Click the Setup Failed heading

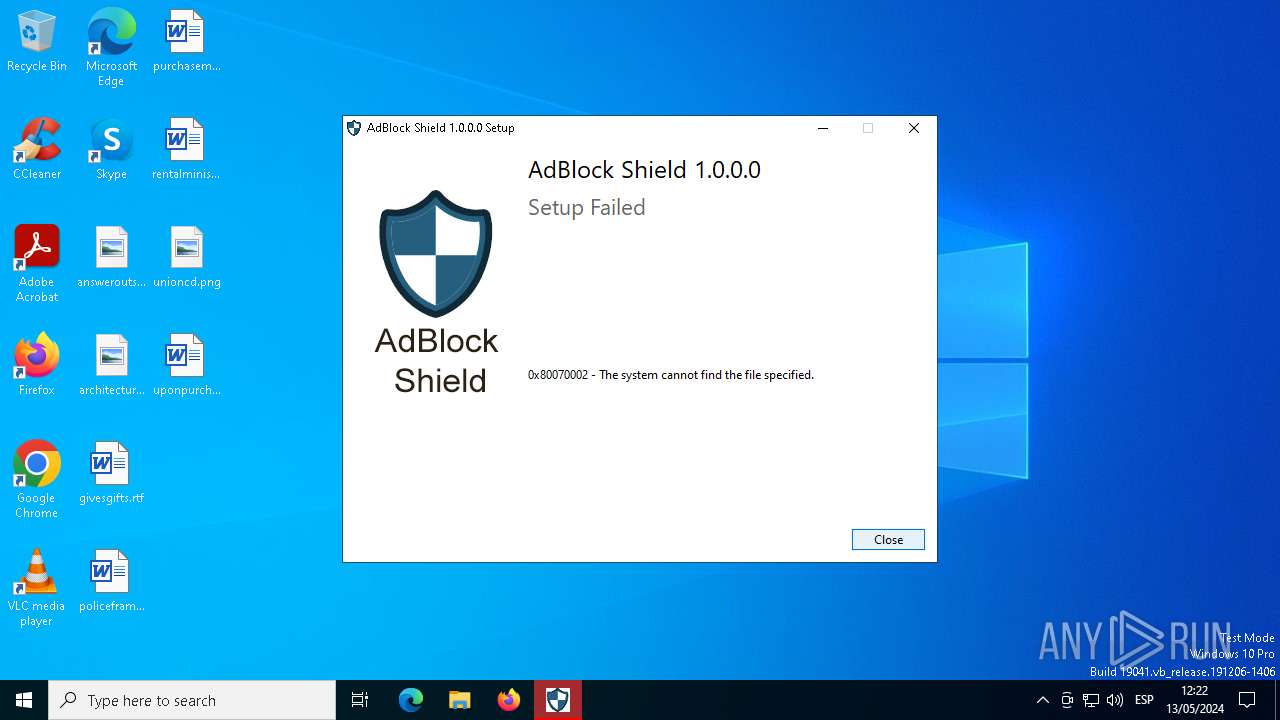click(587, 207)
